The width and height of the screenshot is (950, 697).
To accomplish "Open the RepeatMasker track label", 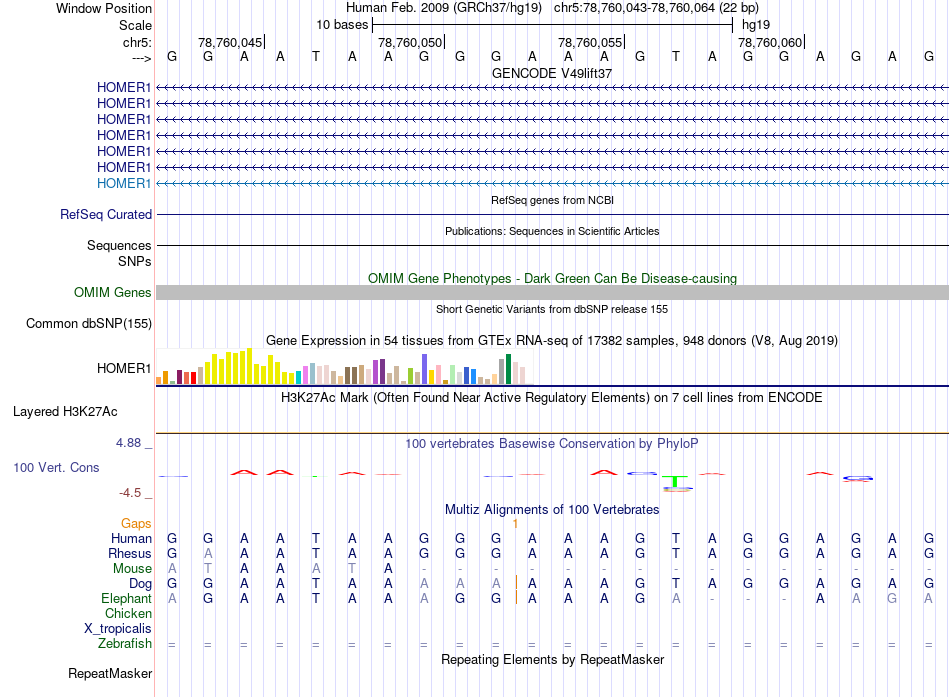I will [x=110, y=674].
